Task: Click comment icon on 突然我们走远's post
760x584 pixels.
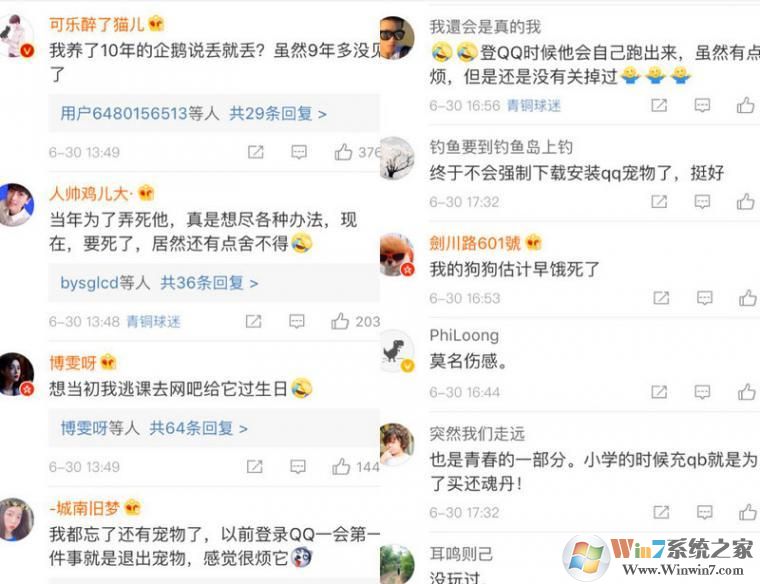Action: click(704, 512)
